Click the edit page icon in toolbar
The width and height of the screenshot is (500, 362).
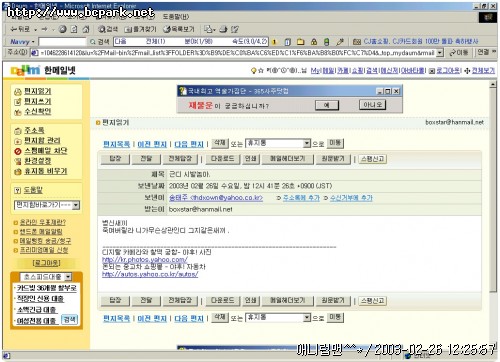pos(235,29)
